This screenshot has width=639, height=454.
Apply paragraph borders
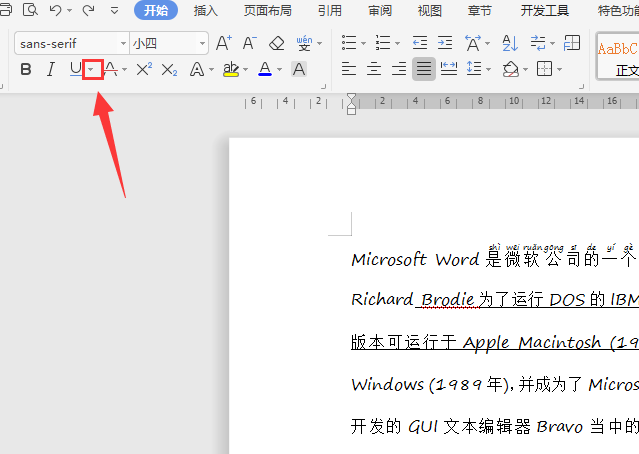pyautogui.click(x=544, y=69)
